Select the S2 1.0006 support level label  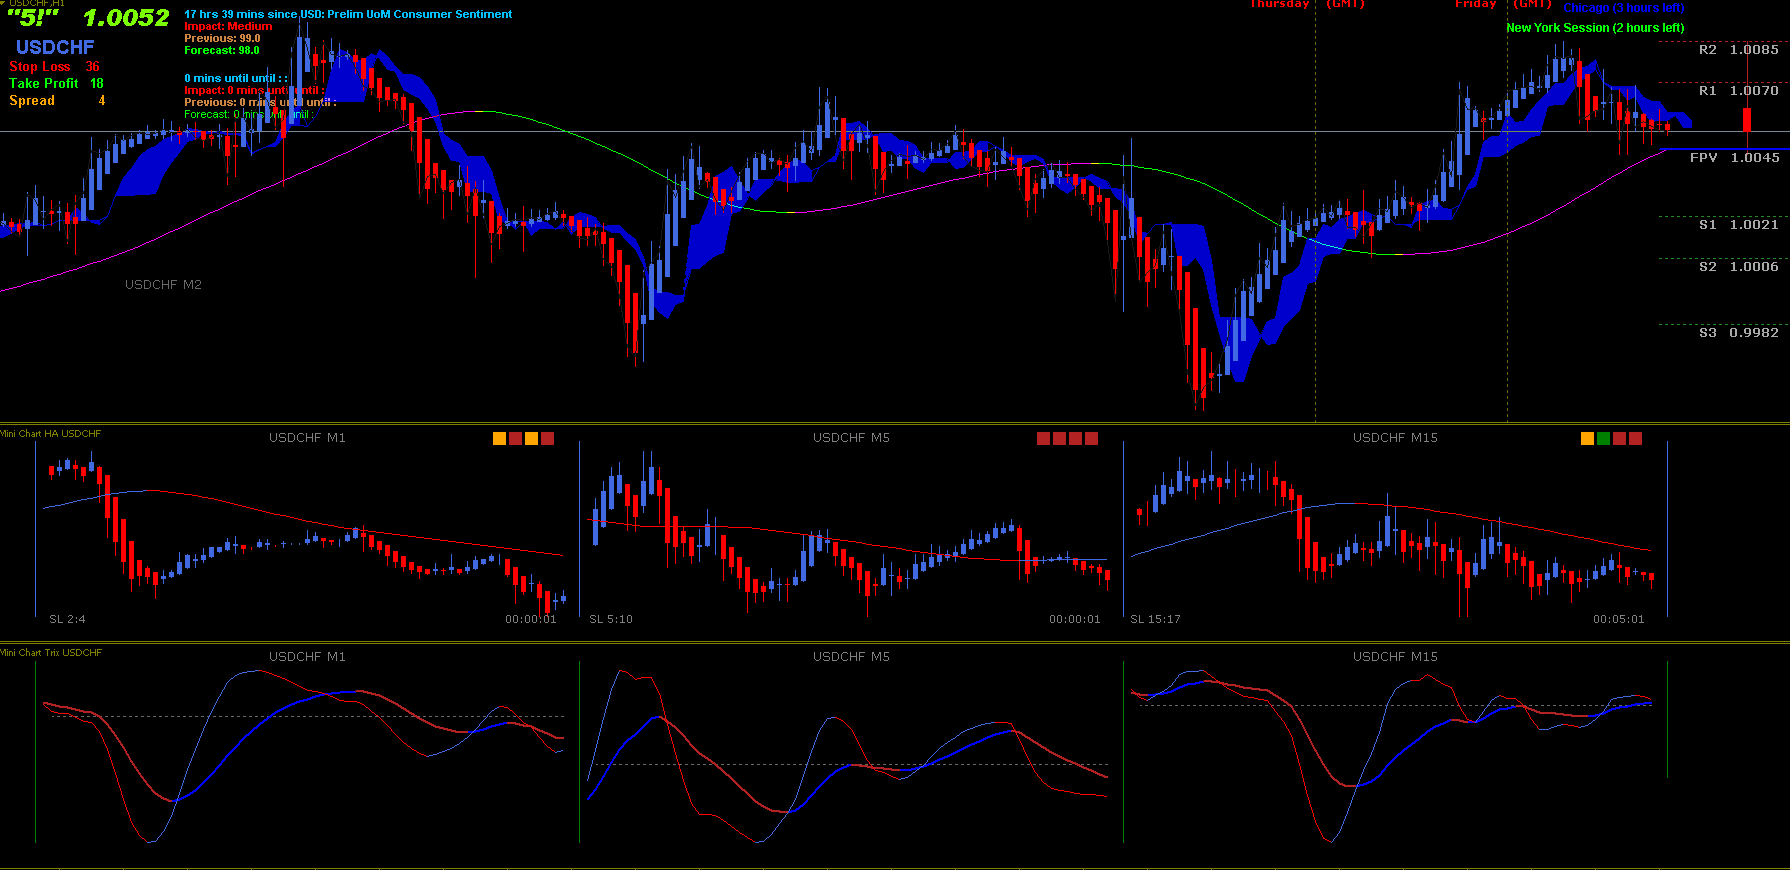pyautogui.click(x=1738, y=267)
